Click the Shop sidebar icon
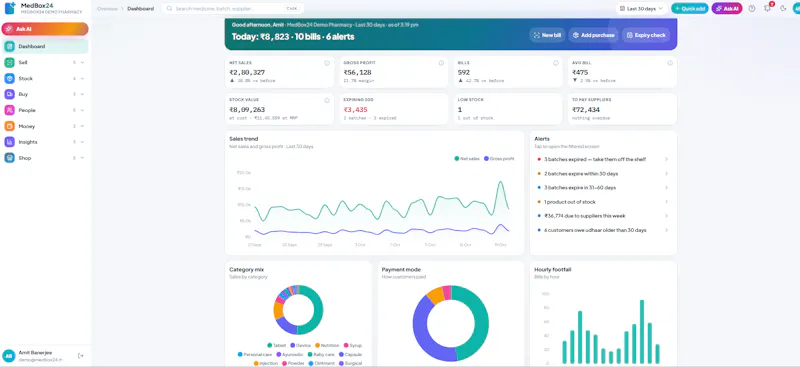The width and height of the screenshot is (800, 367). click(9, 158)
